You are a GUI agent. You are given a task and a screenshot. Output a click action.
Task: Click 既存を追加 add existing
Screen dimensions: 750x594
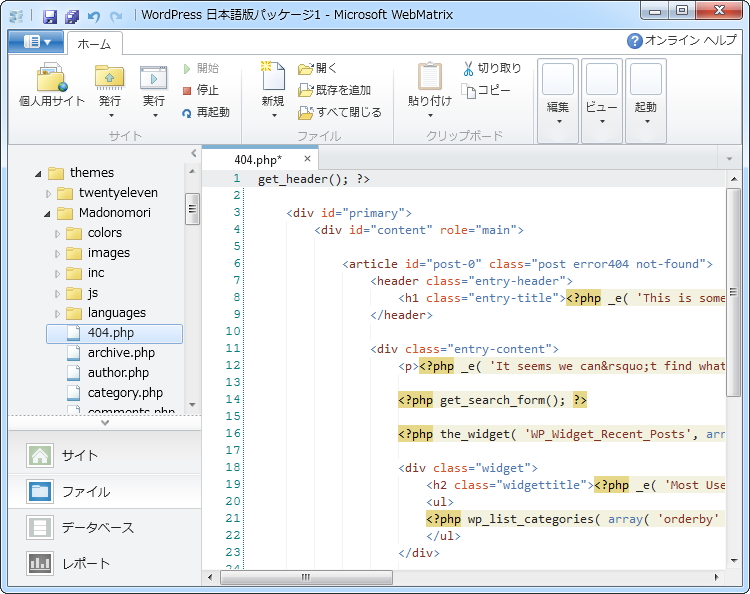(x=334, y=90)
